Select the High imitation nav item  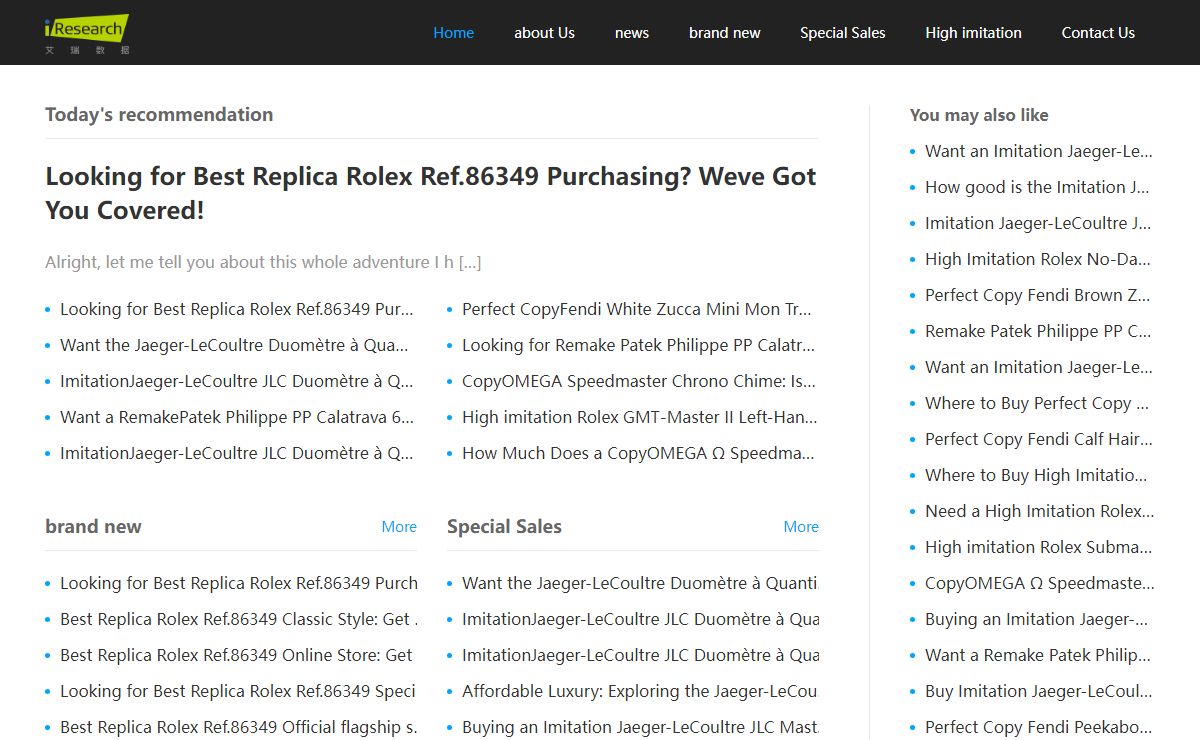pos(974,33)
